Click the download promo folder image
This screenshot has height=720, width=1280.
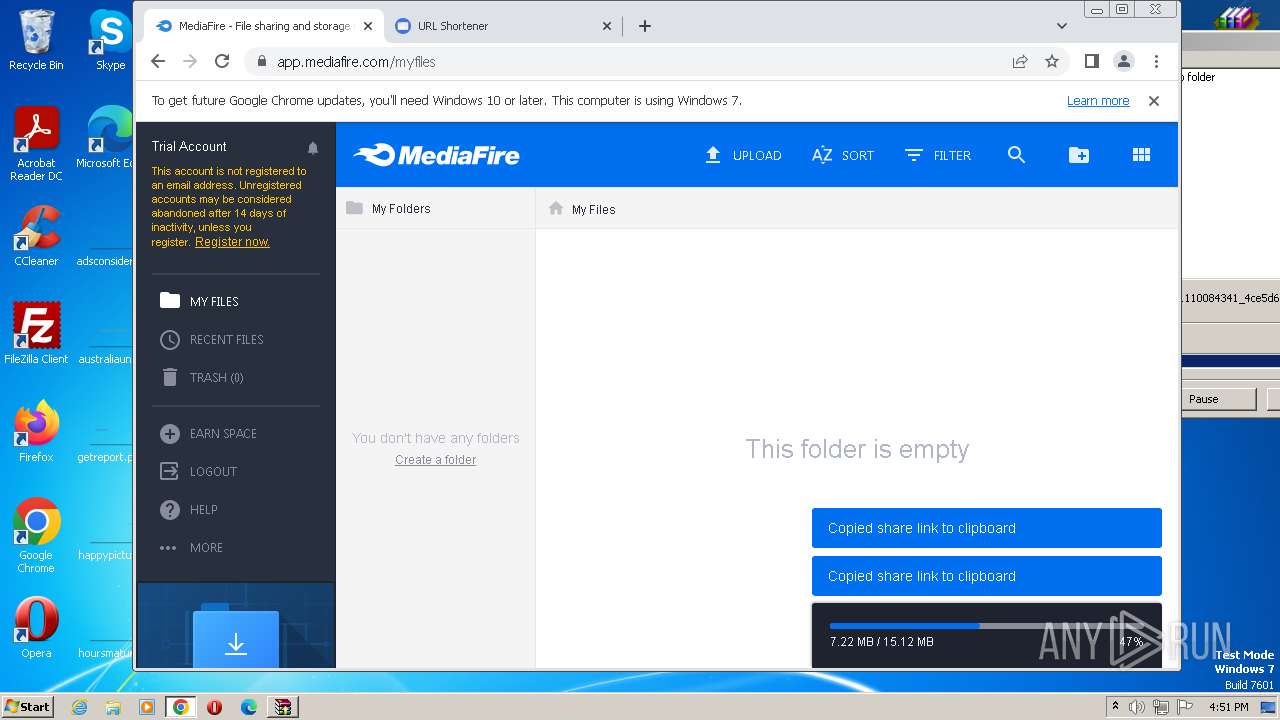tap(235, 635)
